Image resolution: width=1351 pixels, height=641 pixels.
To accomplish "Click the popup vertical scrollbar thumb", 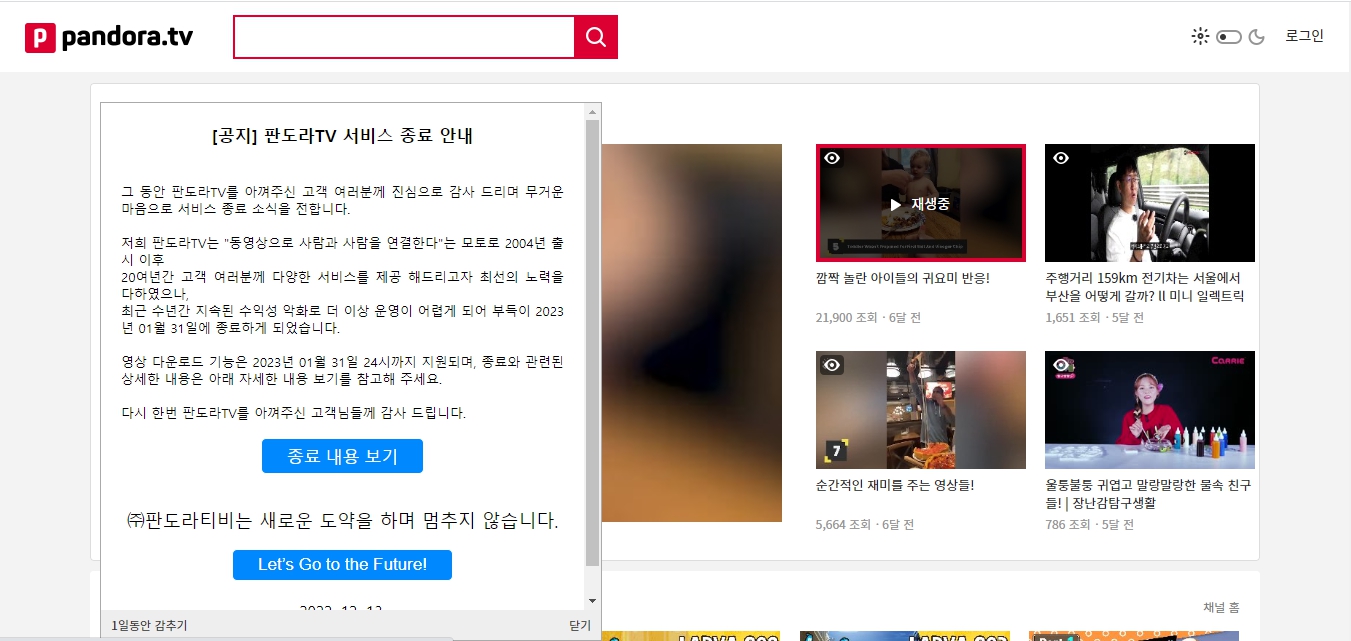I will (x=592, y=343).
